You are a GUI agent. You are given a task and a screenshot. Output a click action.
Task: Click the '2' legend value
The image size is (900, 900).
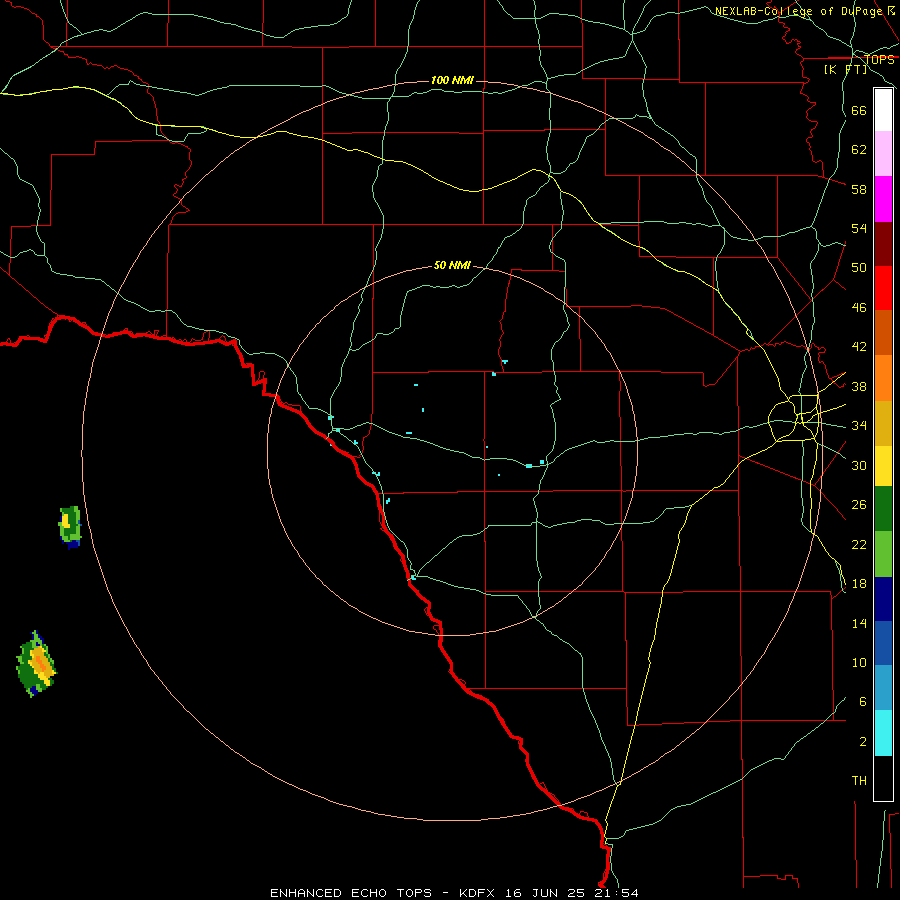863,742
